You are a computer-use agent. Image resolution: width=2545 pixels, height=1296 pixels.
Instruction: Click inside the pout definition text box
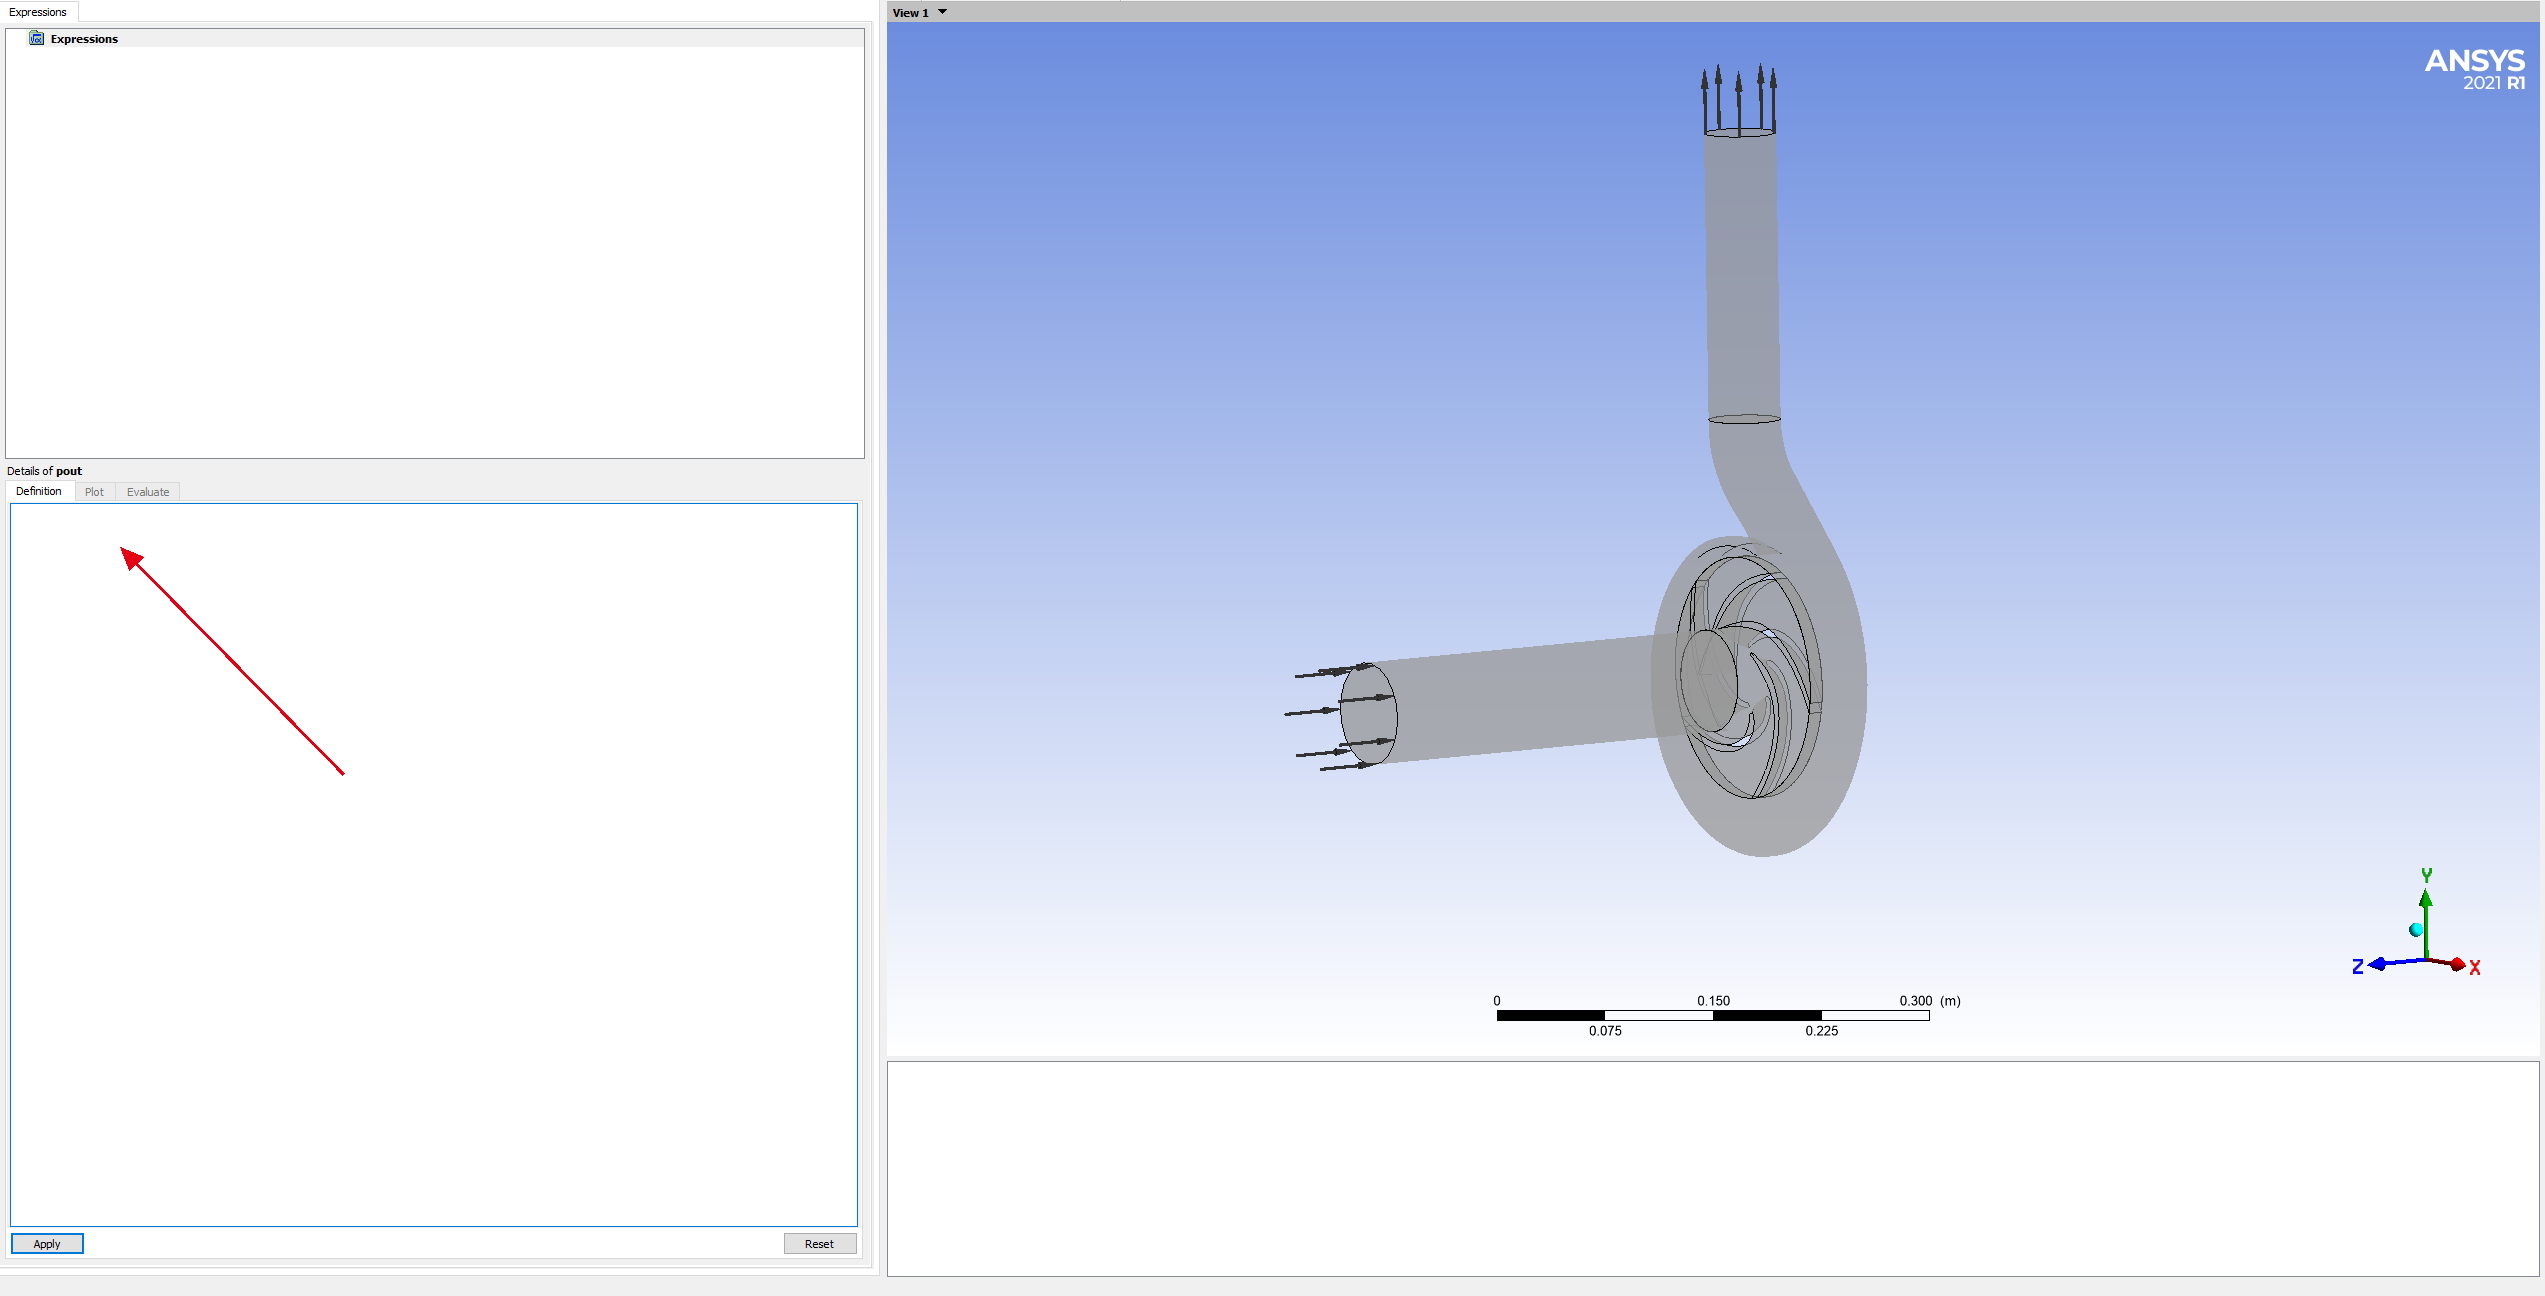pyautogui.click(x=433, y=863)
